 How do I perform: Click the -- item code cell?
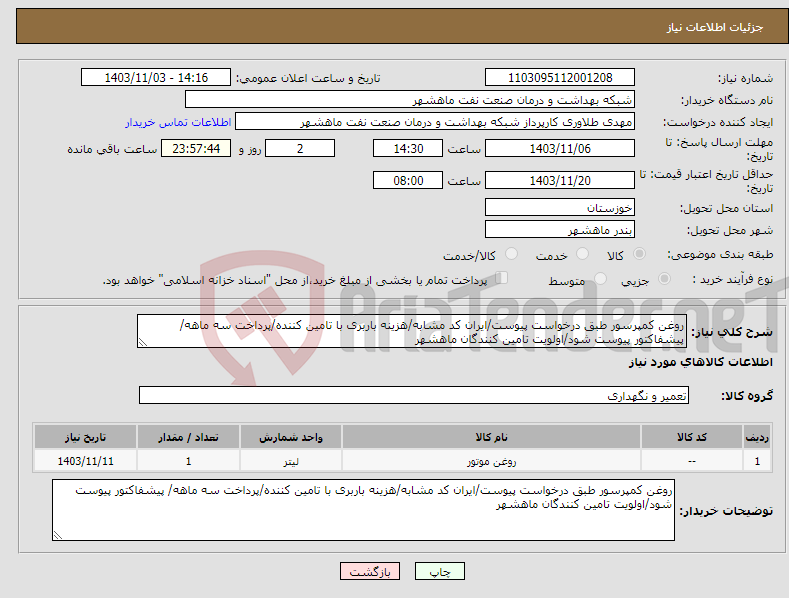(692, 461)
